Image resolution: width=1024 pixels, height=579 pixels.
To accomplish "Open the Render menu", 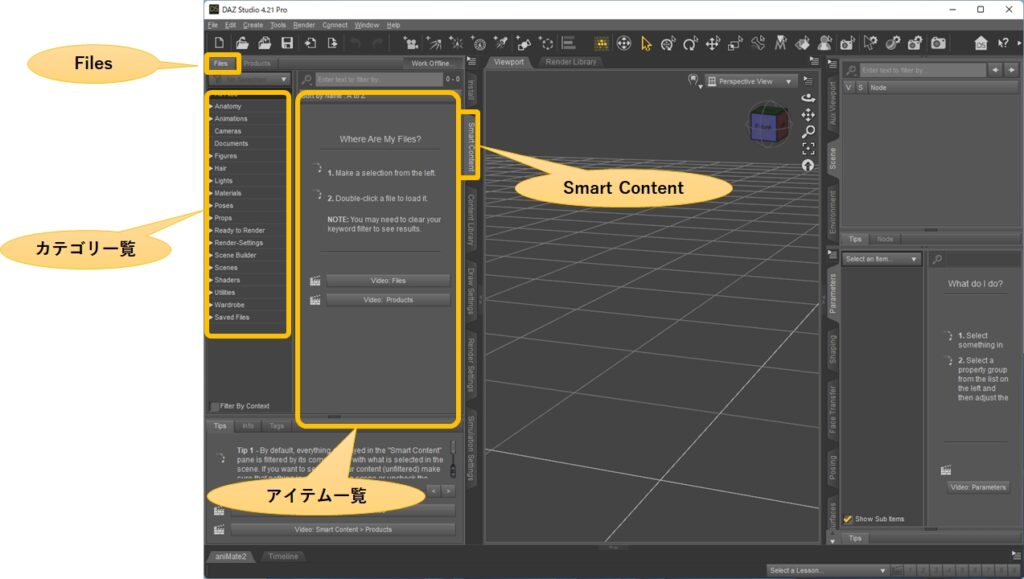I will coord(304,24).
